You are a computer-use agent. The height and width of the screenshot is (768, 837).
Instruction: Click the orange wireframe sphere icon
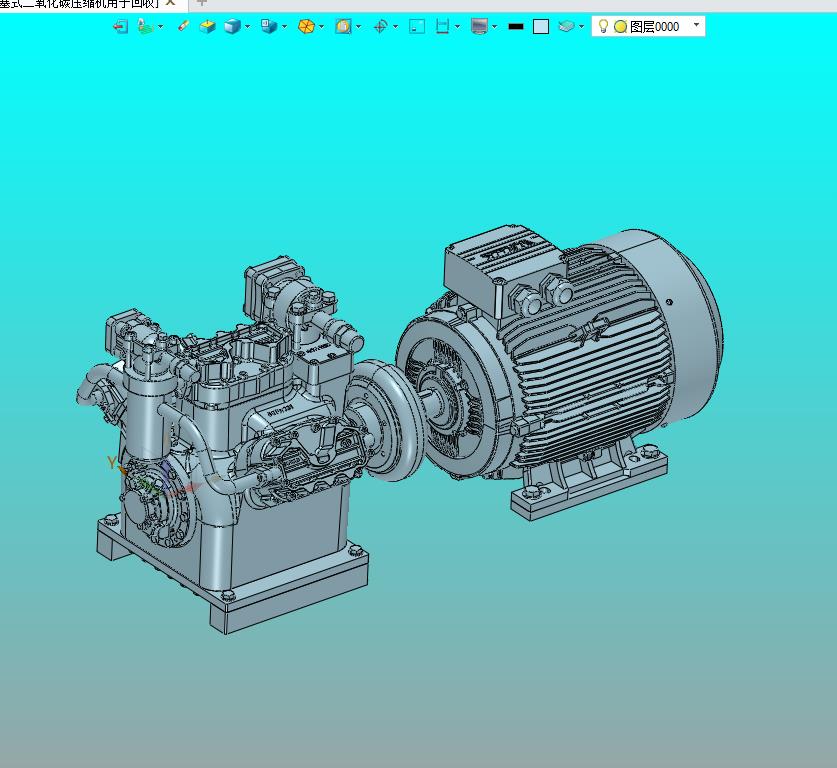coord(306,27)
